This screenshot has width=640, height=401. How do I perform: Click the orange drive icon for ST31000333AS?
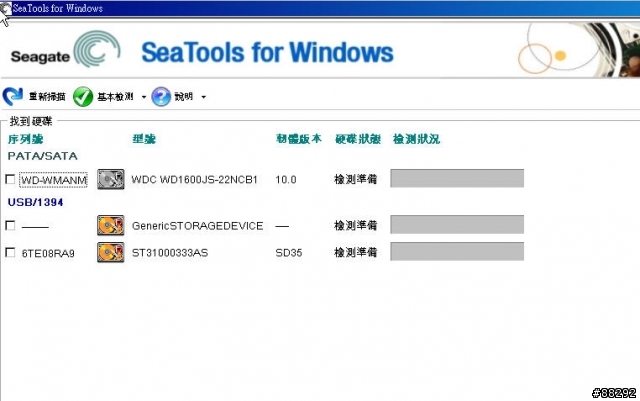tap(111, 252)
